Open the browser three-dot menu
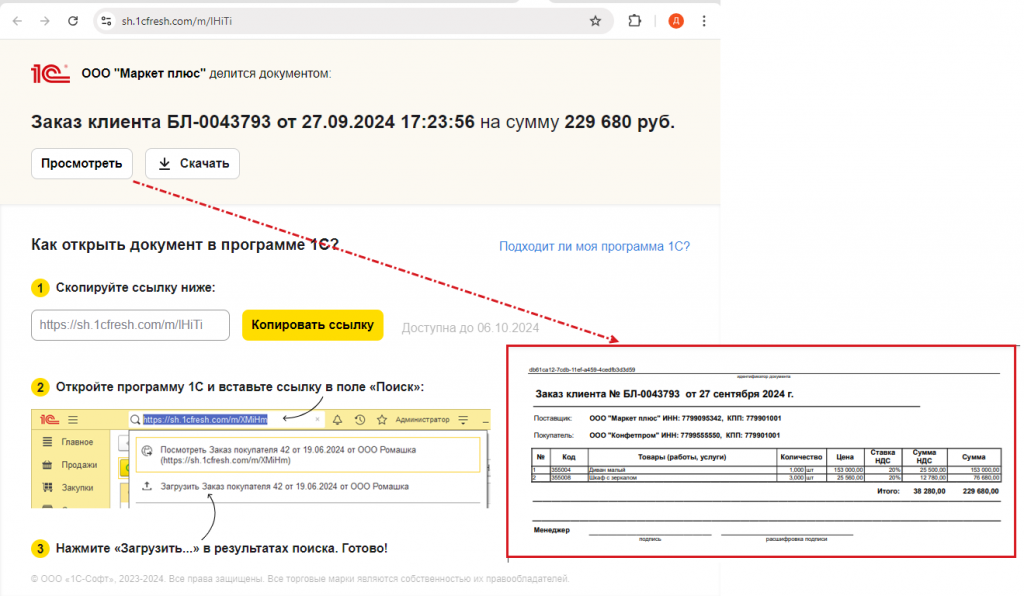The image size is (1024, 596). coord(704,21)
